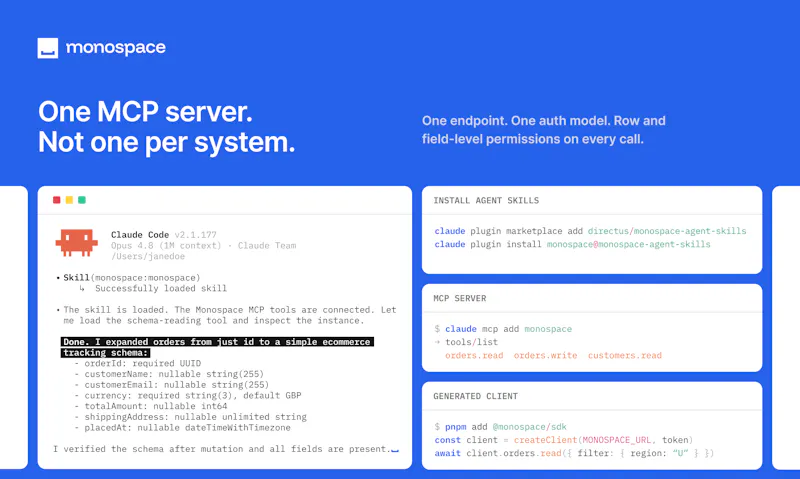The image size is (800, 479).
Task: Click 'Opus 4.8 (1M context)' line
Action: [x=204, y=245]
